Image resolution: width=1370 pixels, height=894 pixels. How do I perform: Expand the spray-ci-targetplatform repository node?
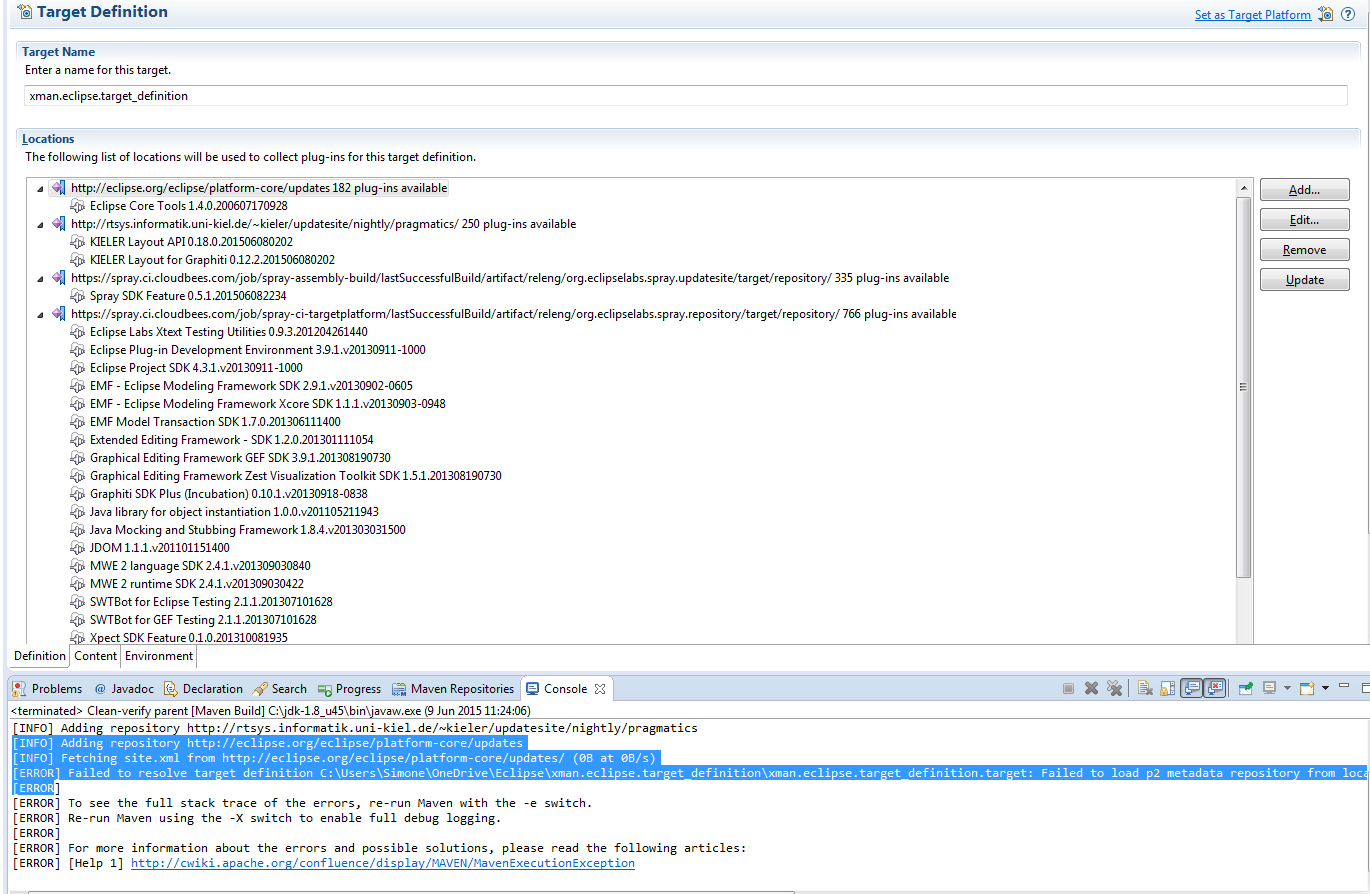pos(40,313)
